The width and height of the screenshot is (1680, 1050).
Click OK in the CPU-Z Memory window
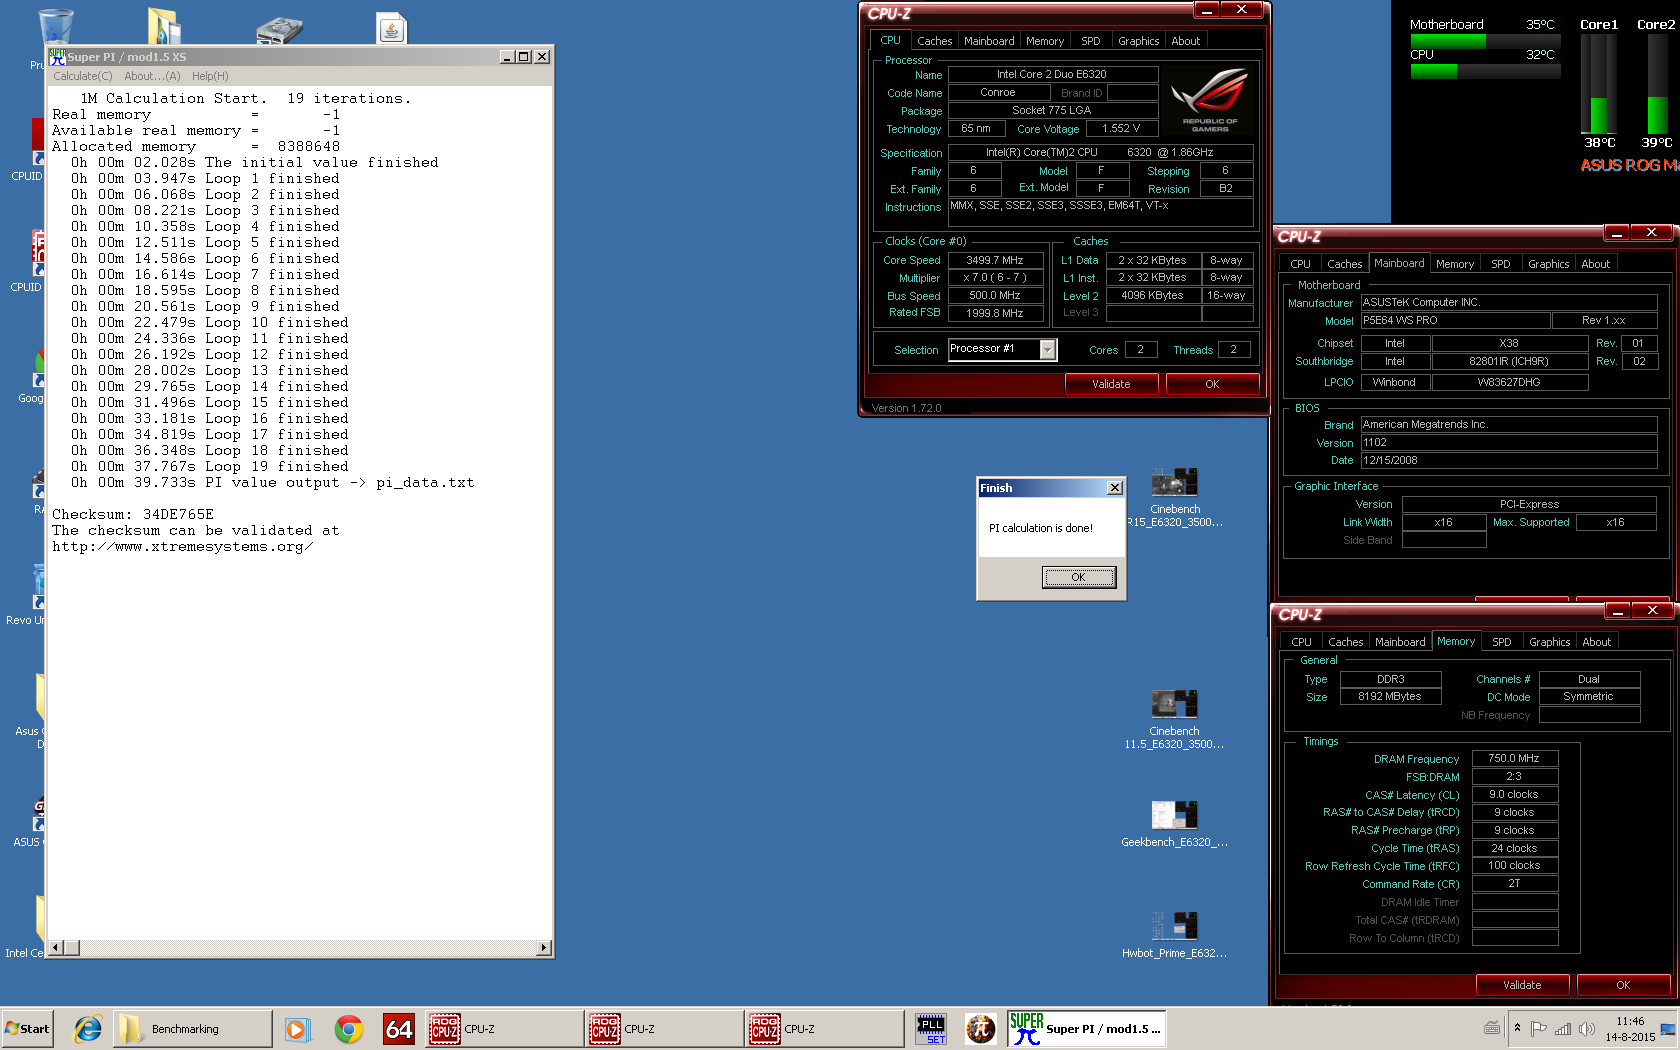click(x=1623, y=985)
